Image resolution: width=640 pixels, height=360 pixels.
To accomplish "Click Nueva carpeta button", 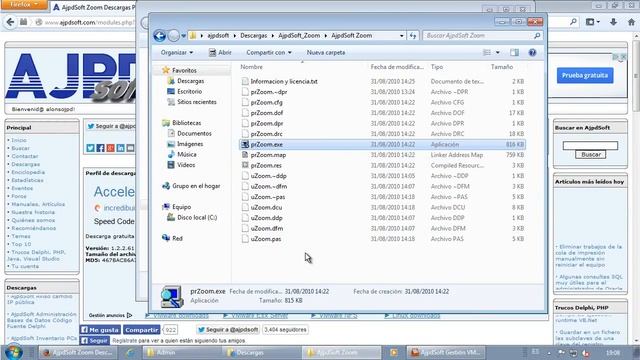I will [x=326, y=53].
